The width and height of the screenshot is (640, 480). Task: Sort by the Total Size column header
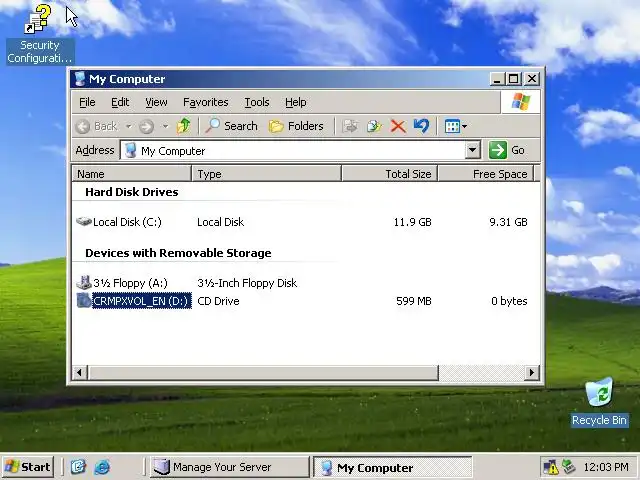pos(389,174)
